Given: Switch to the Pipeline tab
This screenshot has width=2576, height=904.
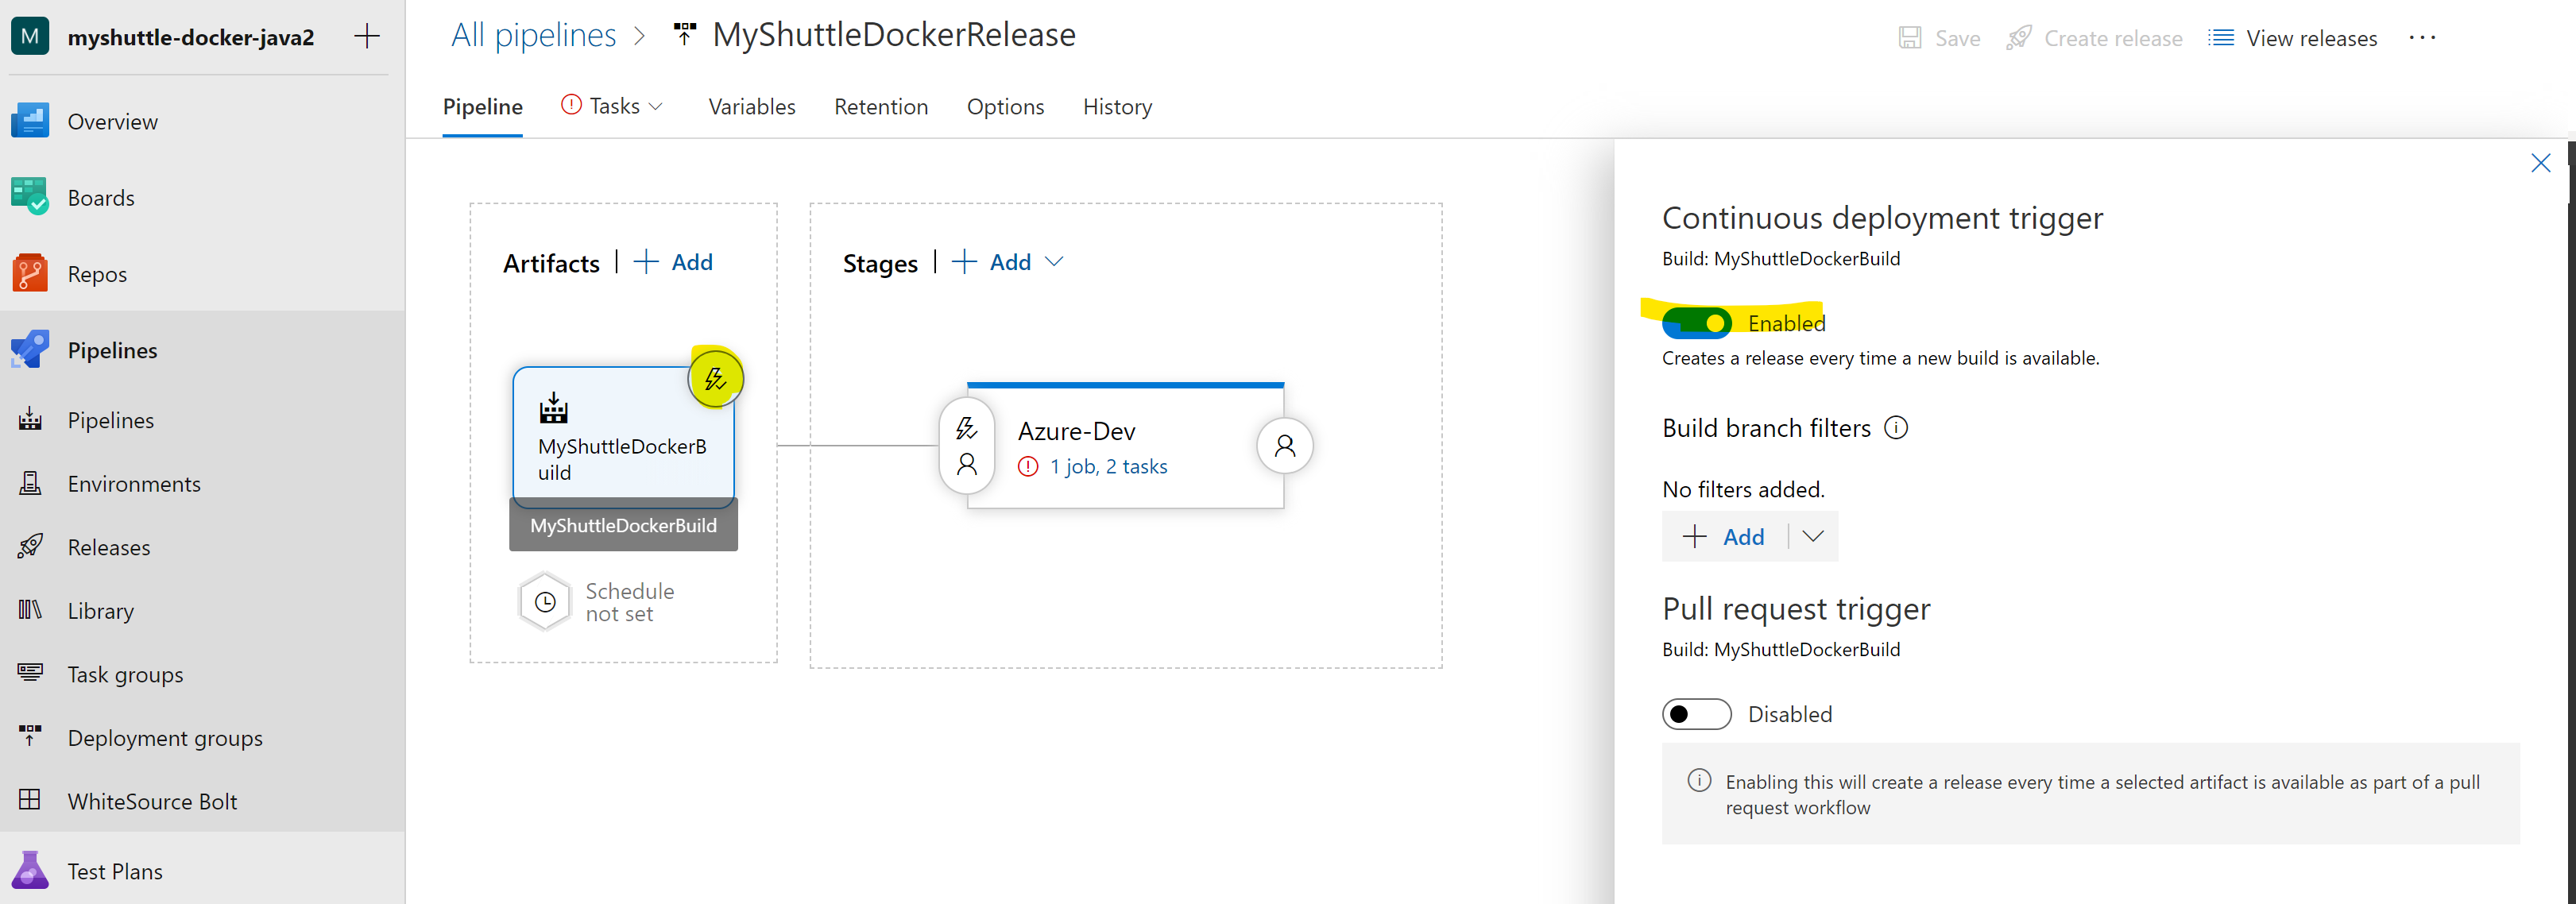Looking at the screenshot, I should point(482,107).
